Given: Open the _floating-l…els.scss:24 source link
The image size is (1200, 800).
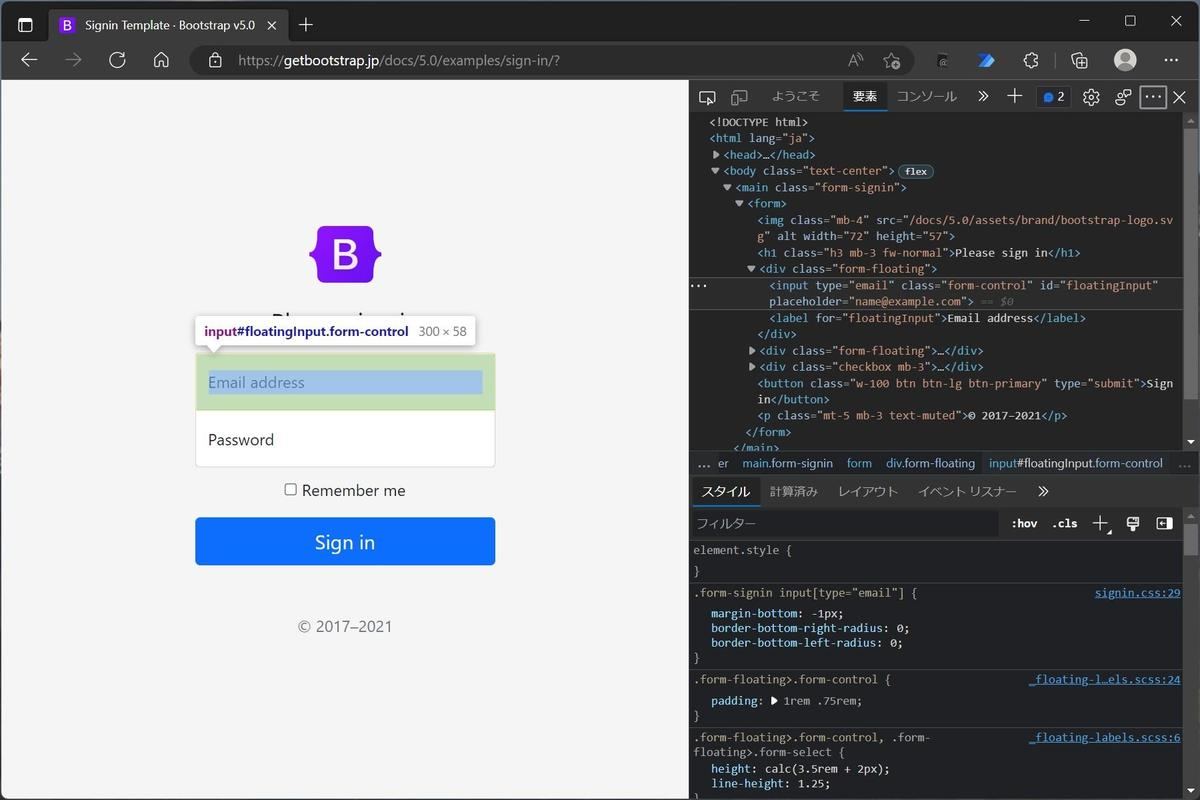Looking at the screenshot, I should pyautogui.click(x=1104, y=679).
